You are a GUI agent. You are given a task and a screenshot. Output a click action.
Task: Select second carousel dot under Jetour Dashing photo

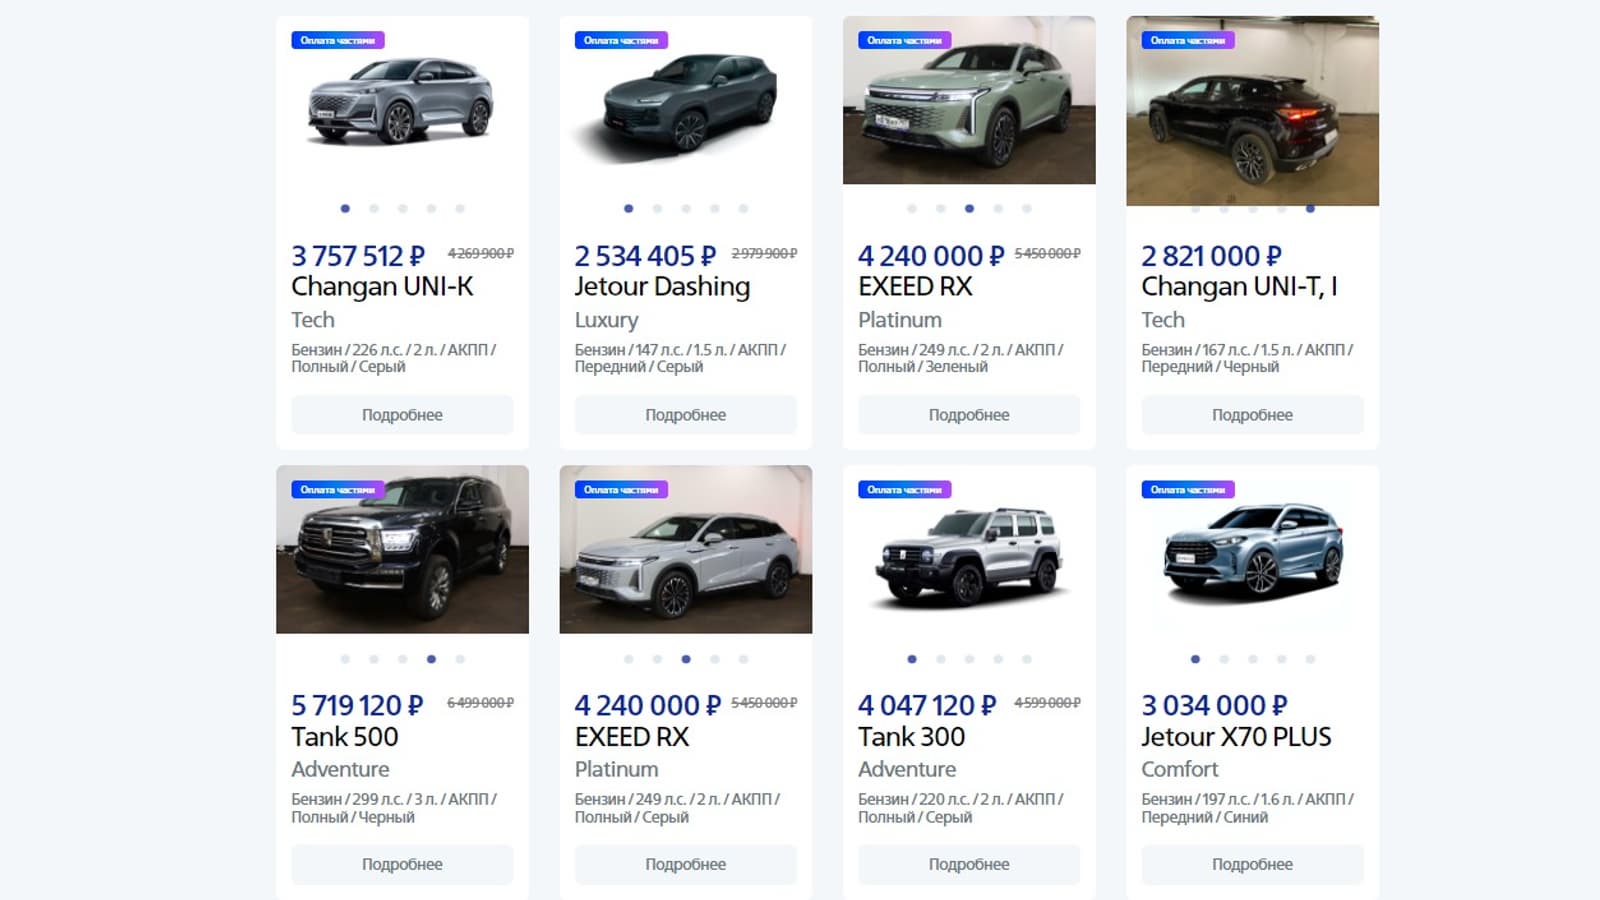(657, 209)
